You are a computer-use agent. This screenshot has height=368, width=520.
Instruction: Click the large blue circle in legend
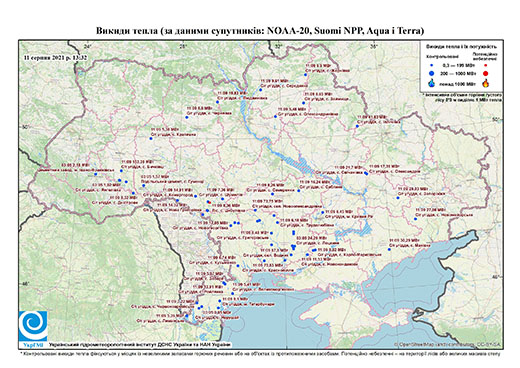(432, 73)
